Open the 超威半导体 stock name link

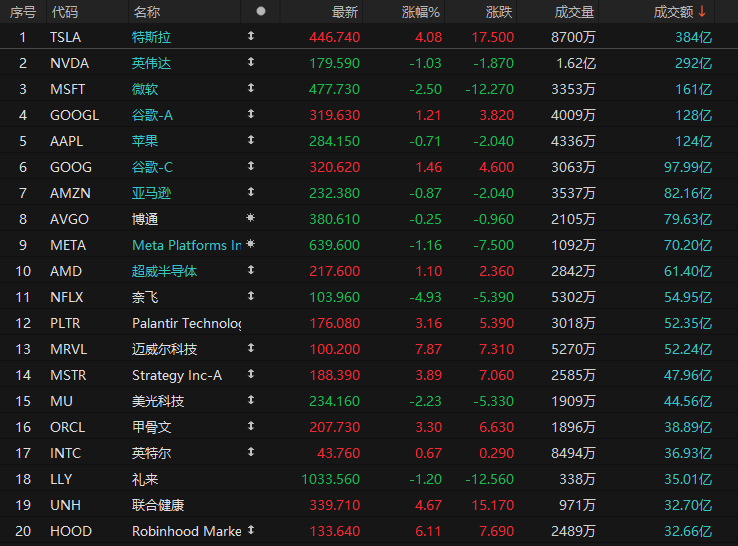pos(164,271)
